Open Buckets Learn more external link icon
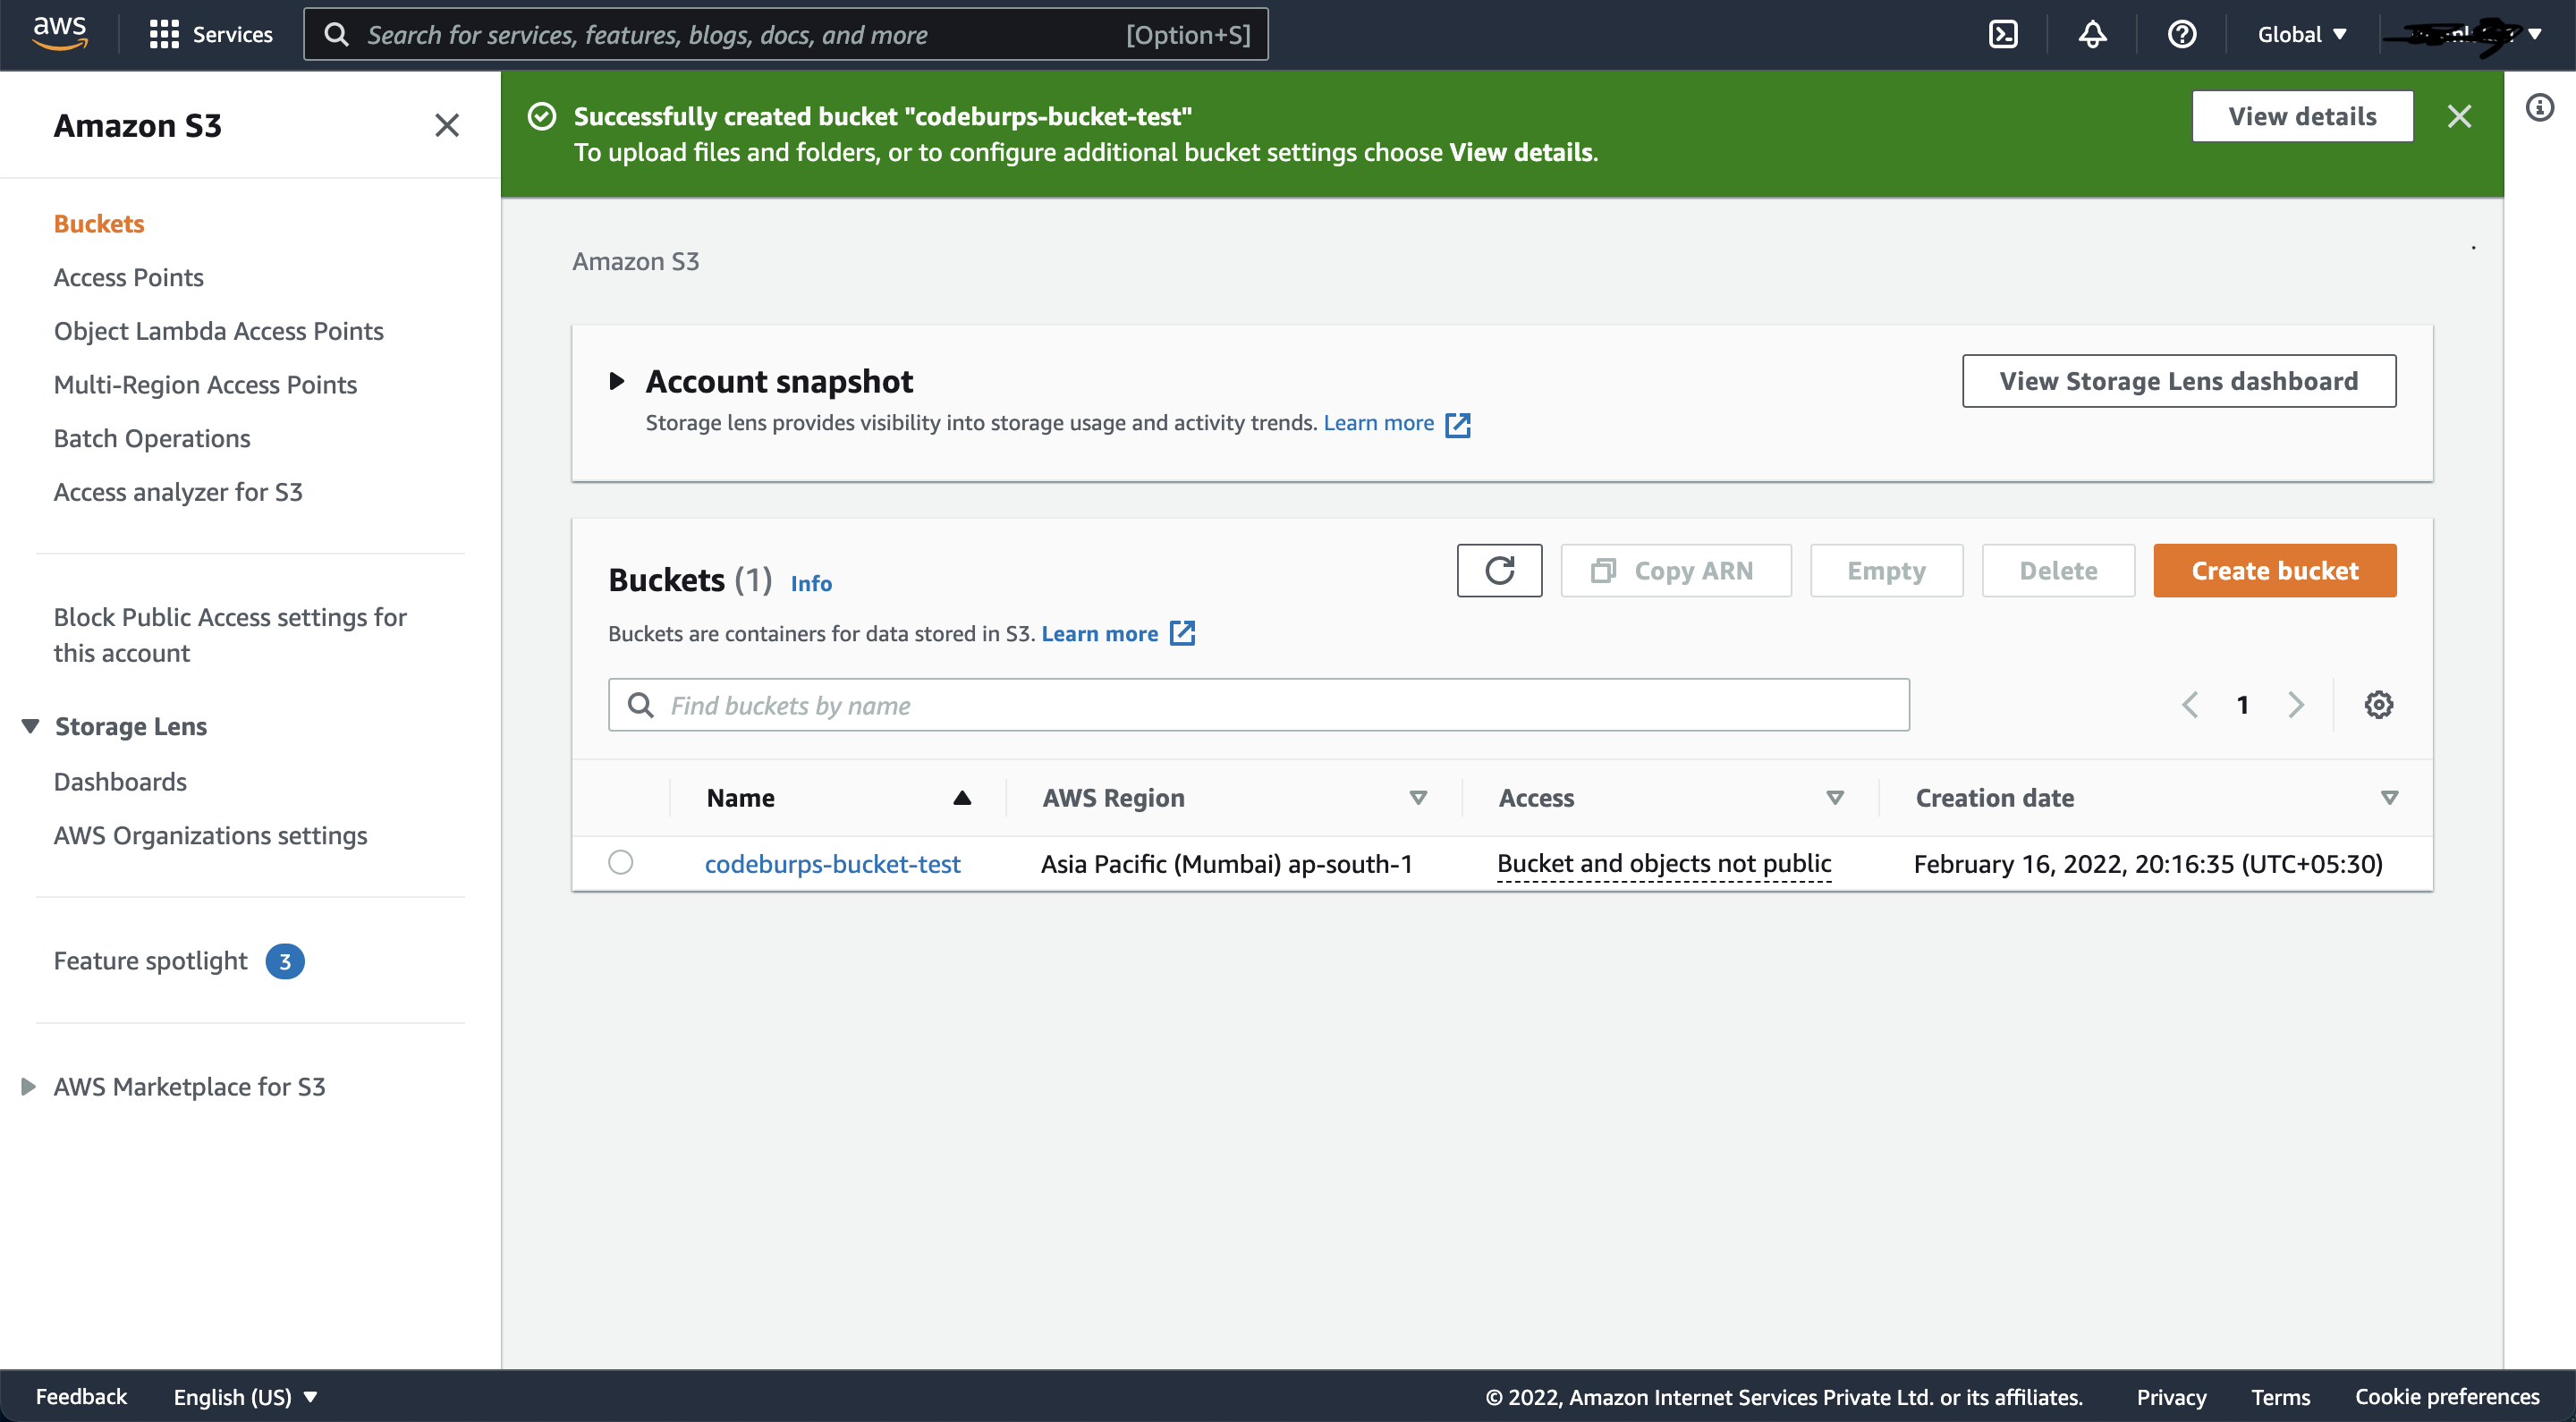This screenshot has width=2576, height=1422. (x=1183, y=634)
